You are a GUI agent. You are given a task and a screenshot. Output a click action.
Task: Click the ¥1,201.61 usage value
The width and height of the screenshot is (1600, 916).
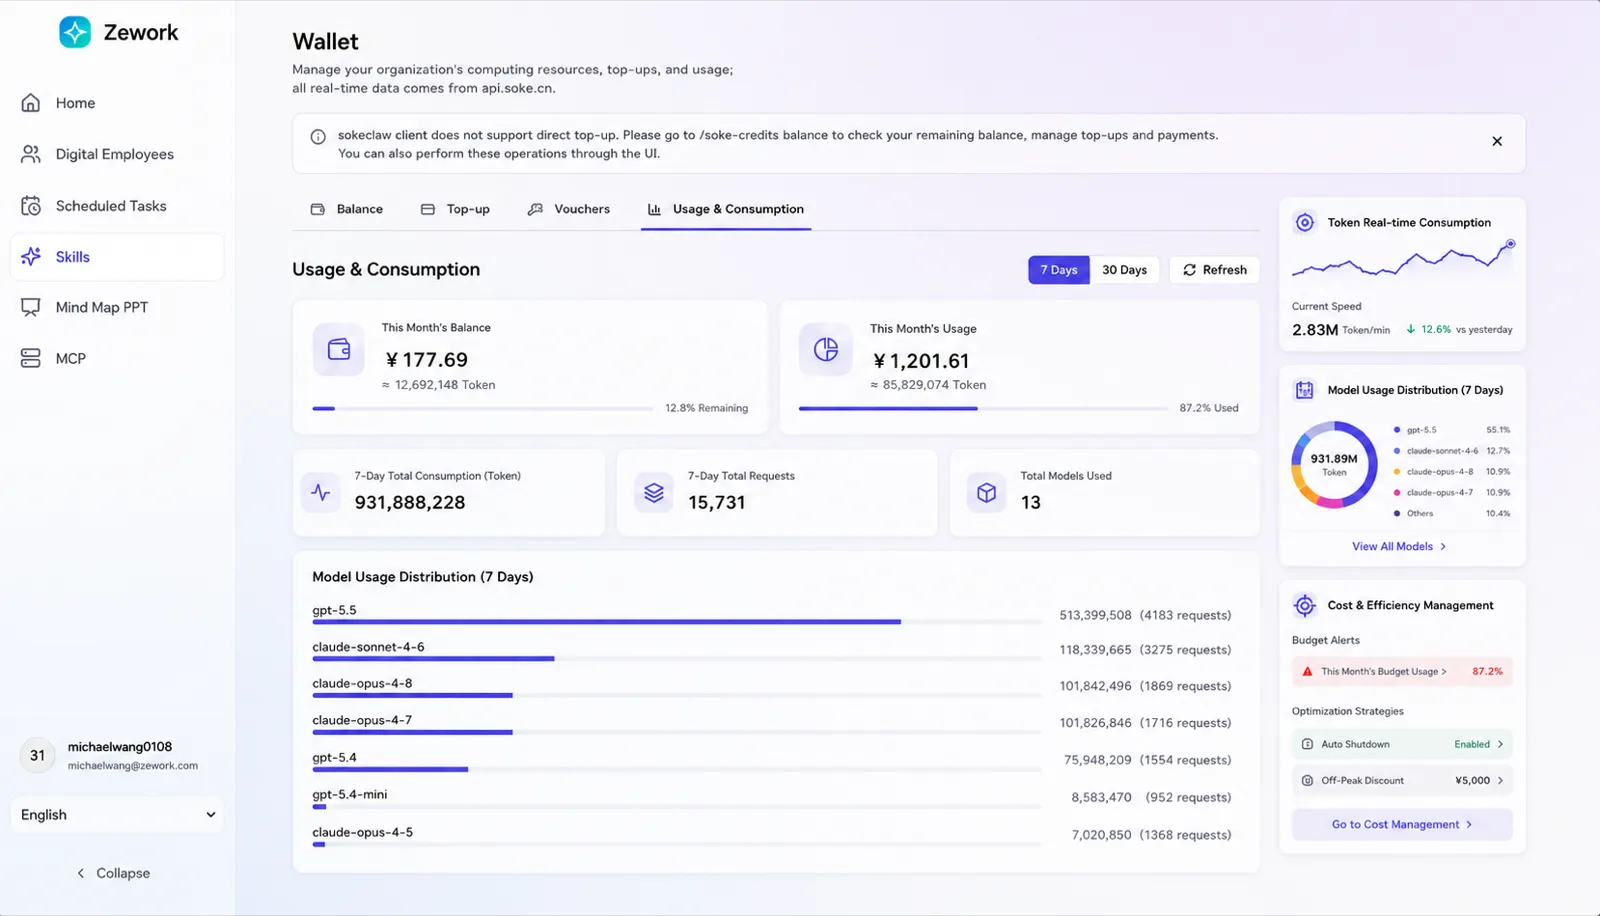[x=921, y=361]
